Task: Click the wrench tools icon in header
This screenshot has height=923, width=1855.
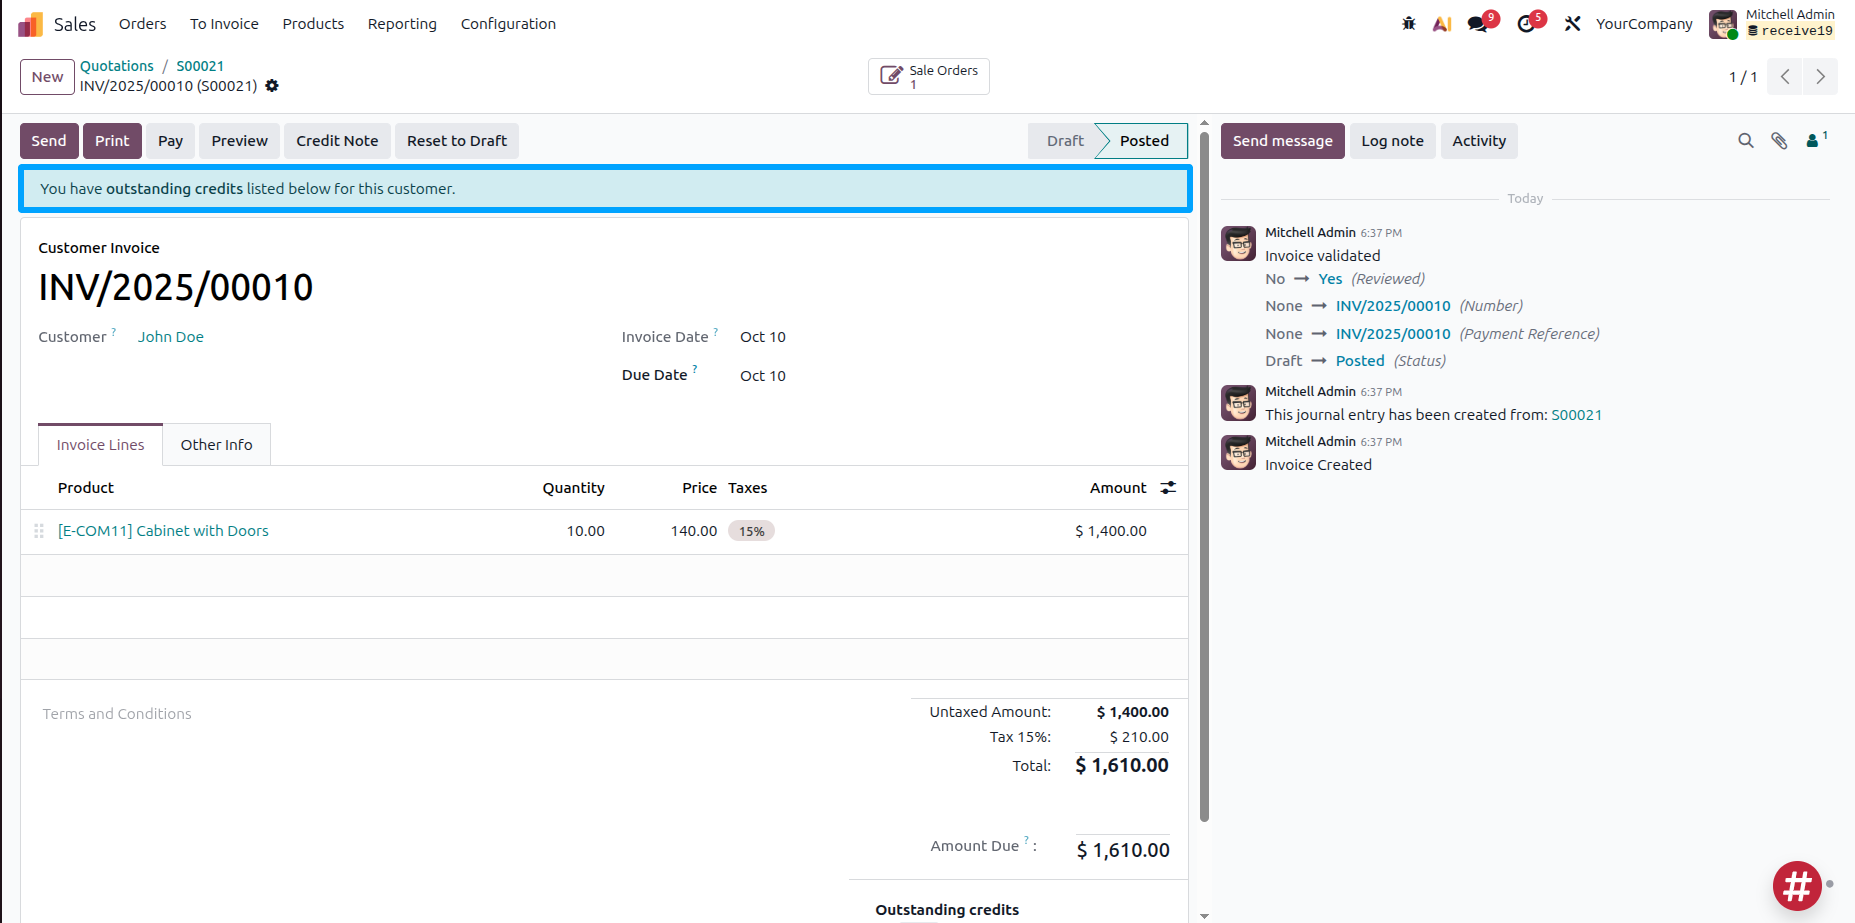Action: pyautogui.click(x=1573, y=24)
